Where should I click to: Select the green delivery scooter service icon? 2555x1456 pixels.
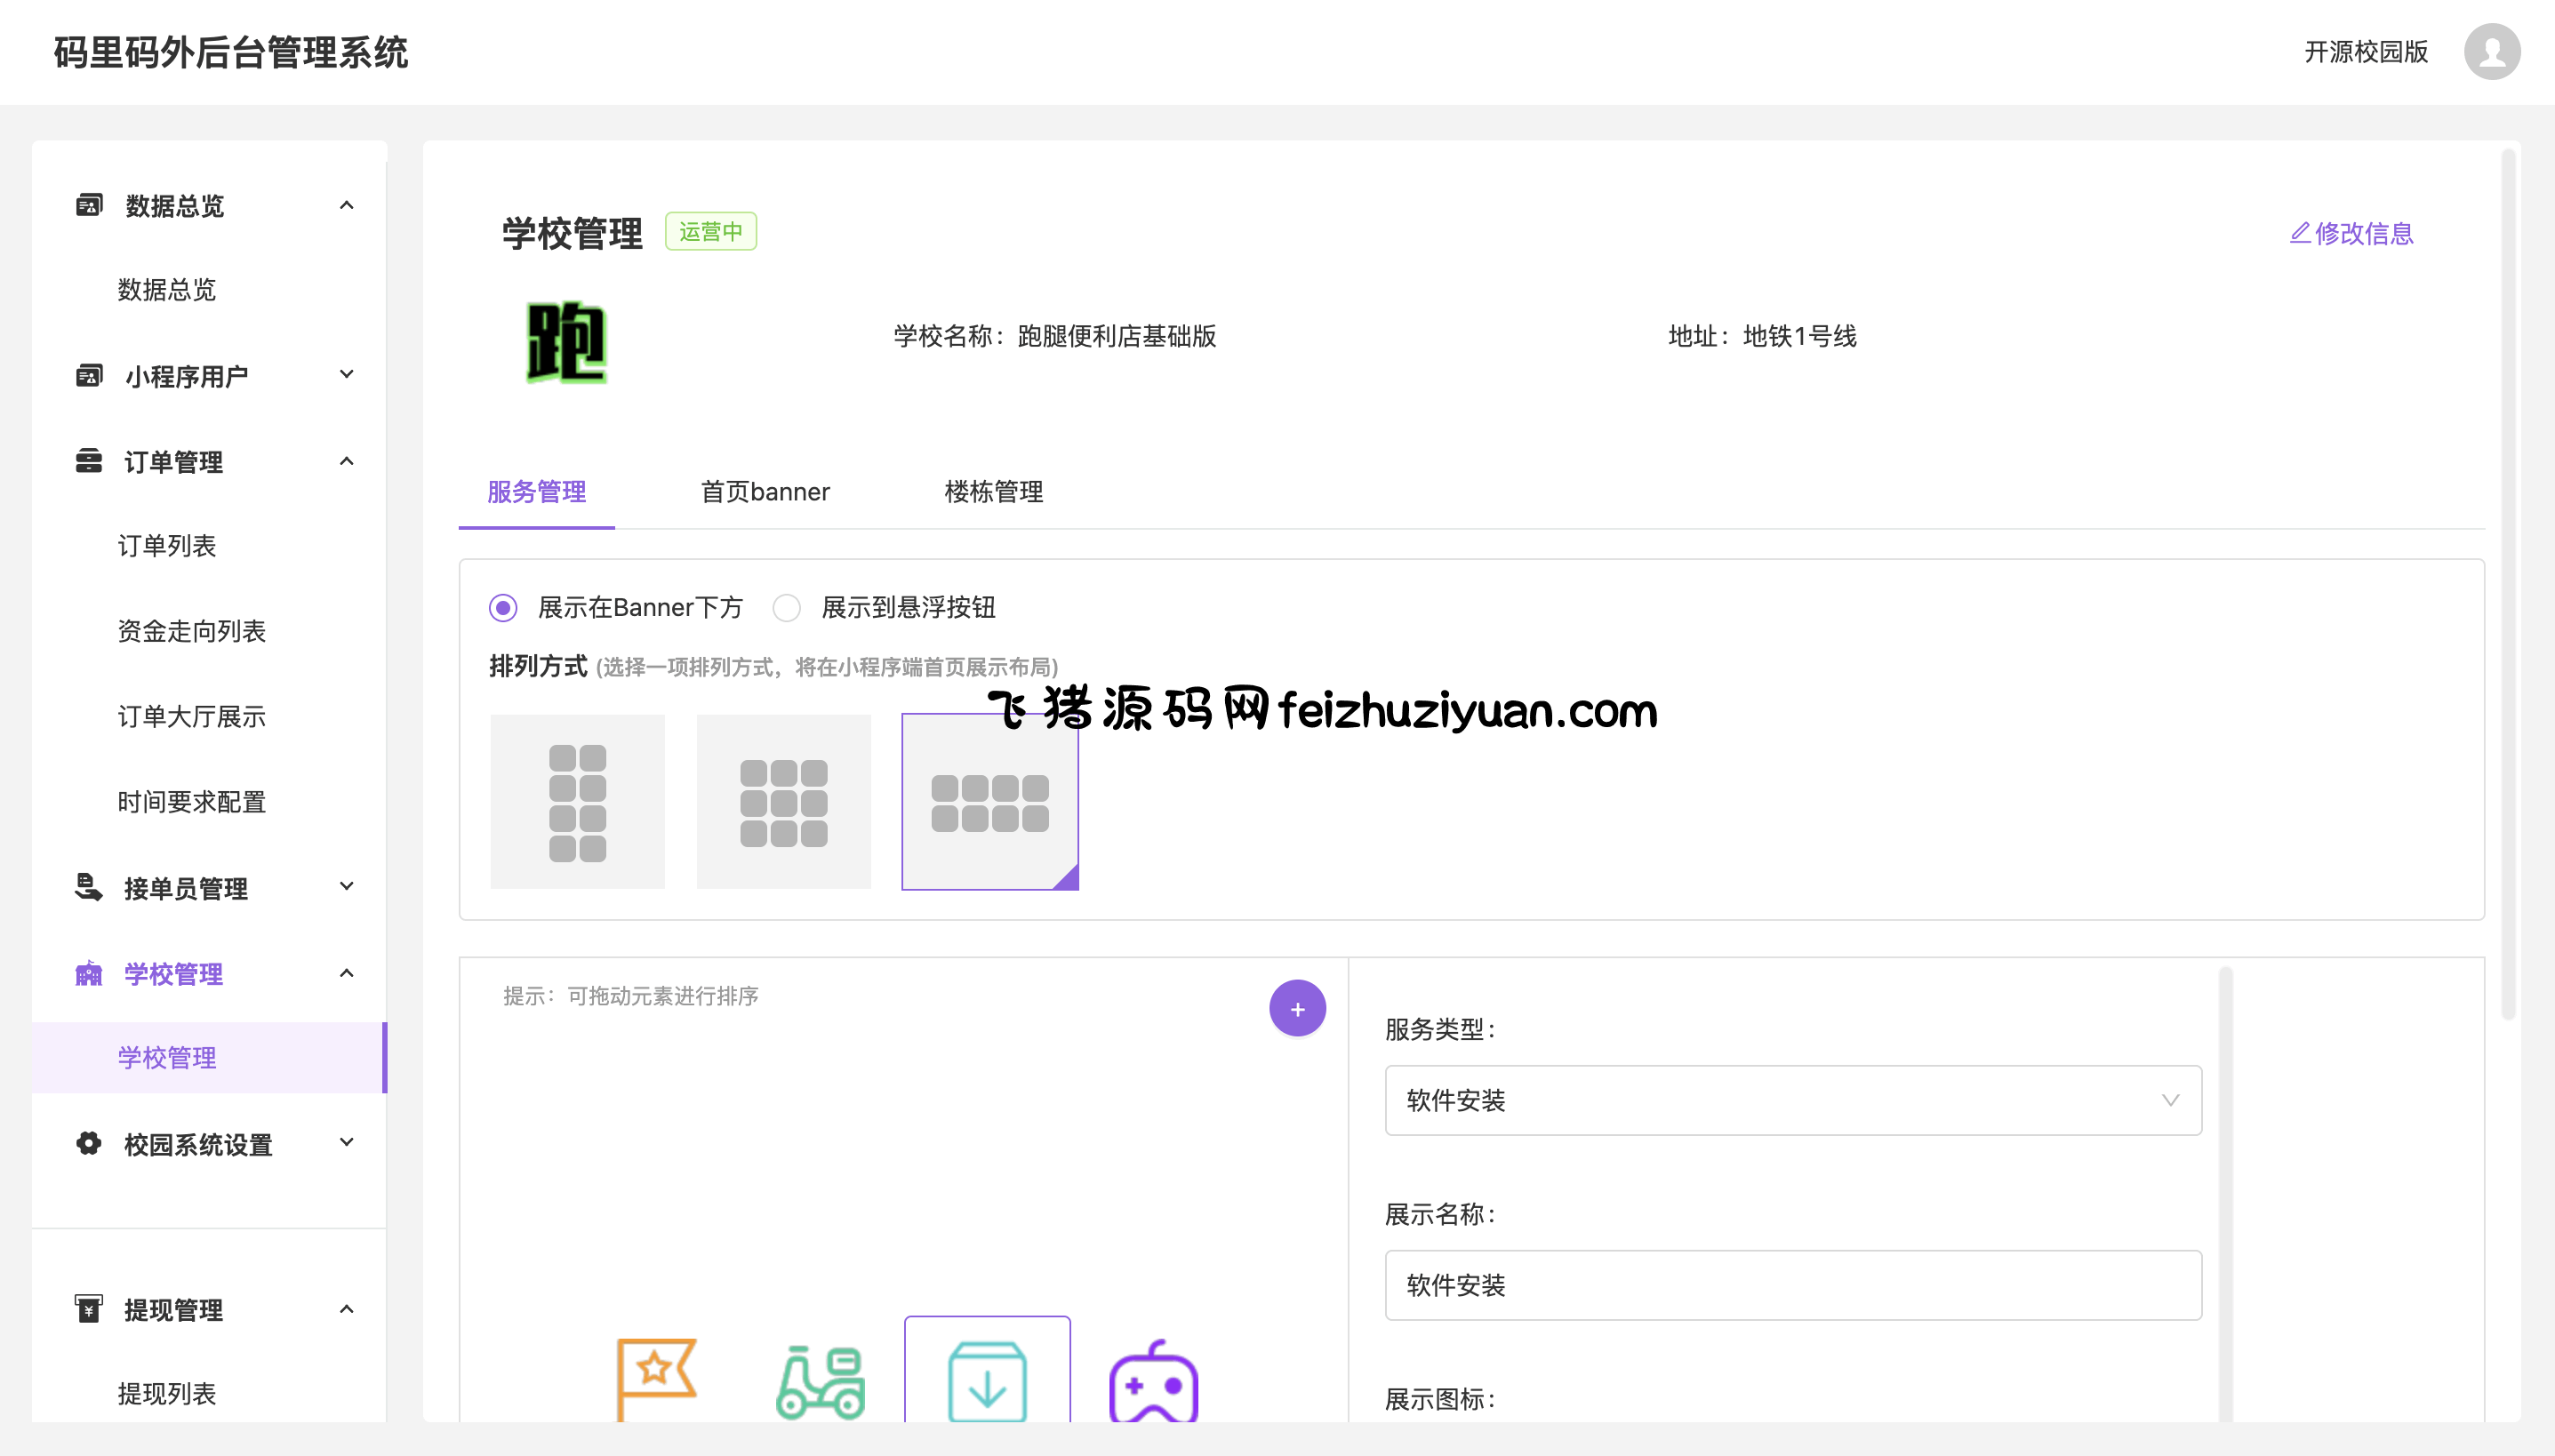coord(820,1381)
